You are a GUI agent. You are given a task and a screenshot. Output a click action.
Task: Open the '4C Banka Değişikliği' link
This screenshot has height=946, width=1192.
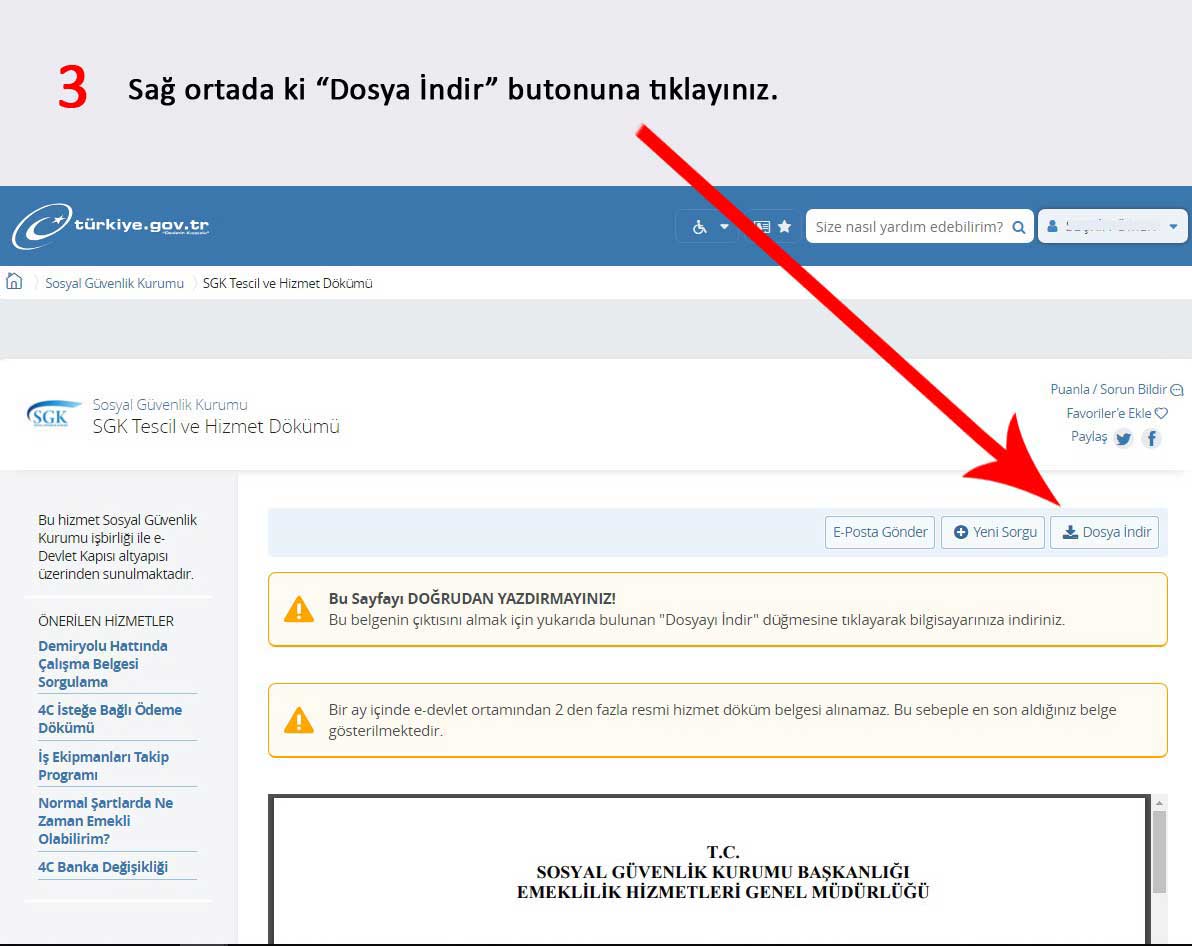pyautogui.click(x=103, y=867)
